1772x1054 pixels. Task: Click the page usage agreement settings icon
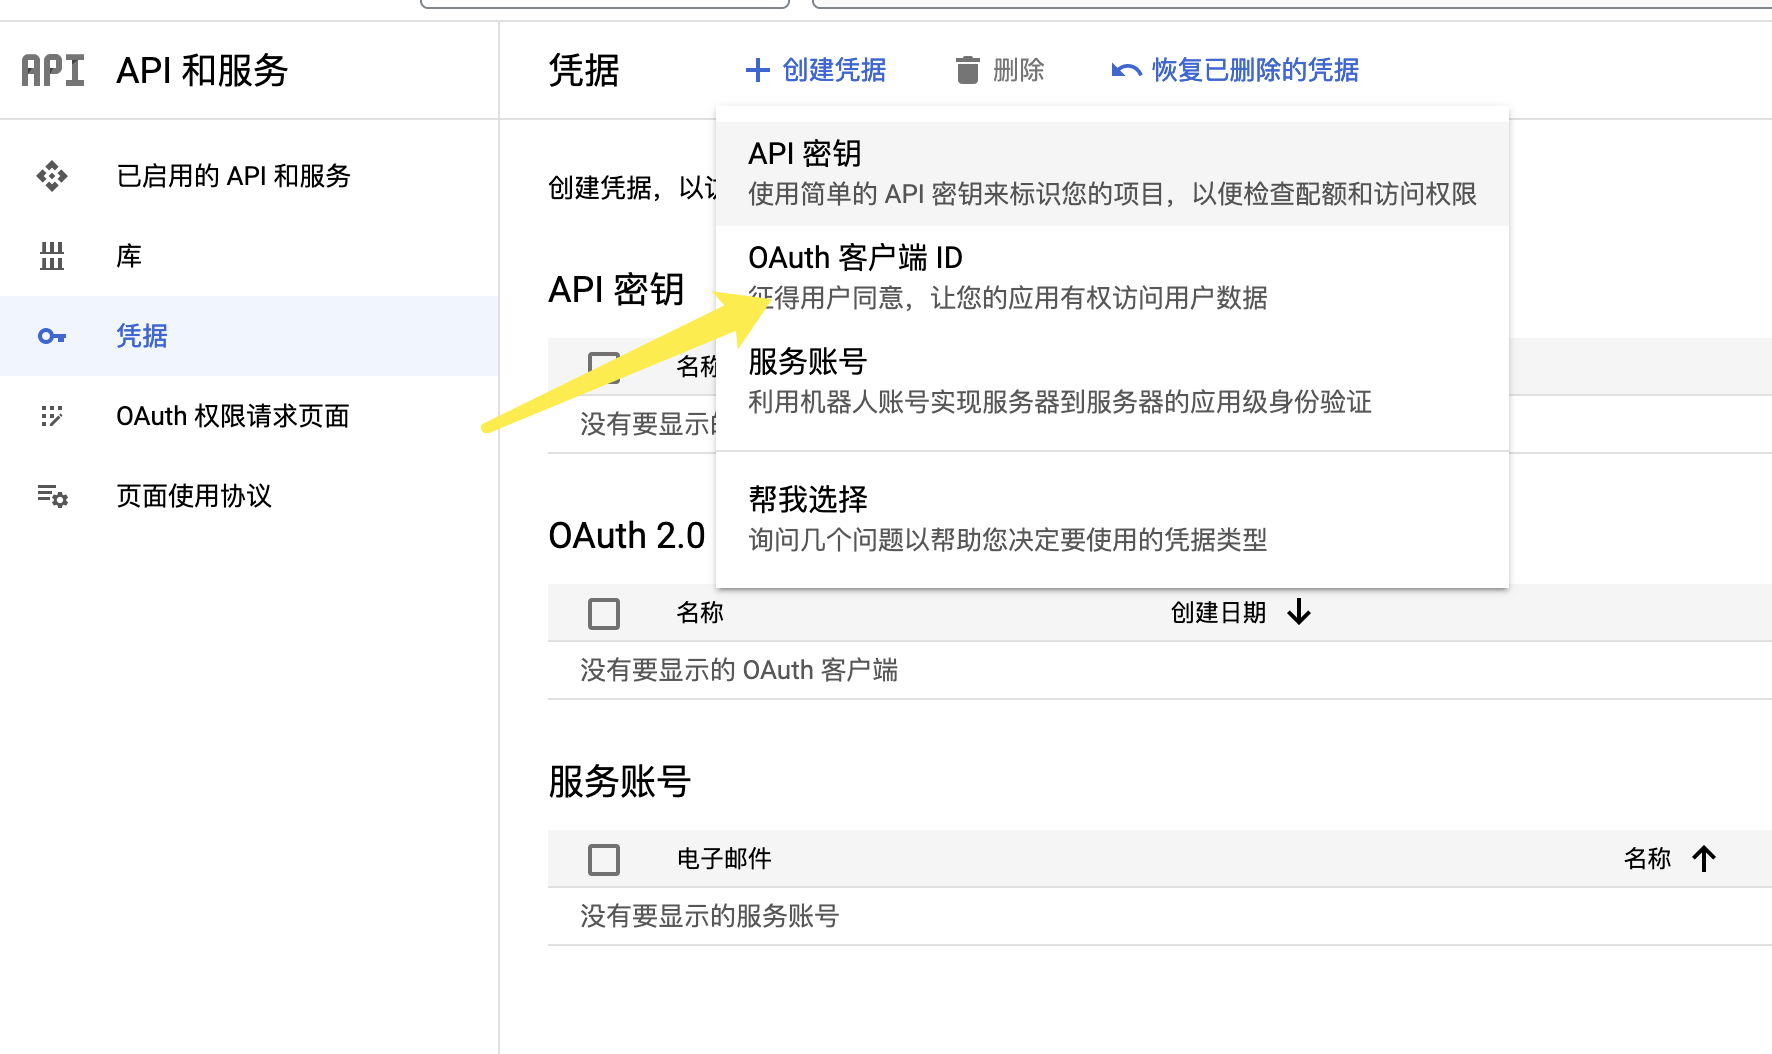52,496
